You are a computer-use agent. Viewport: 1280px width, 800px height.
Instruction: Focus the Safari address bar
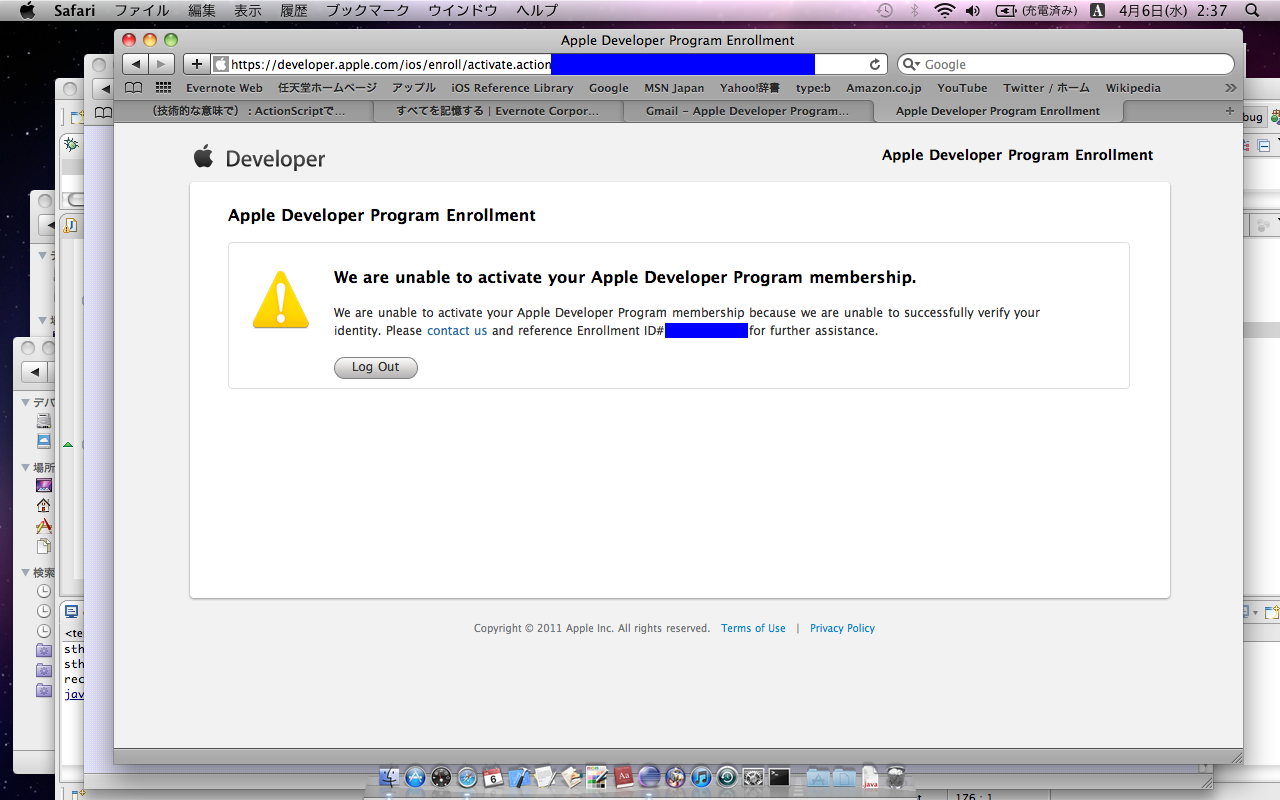549,64
